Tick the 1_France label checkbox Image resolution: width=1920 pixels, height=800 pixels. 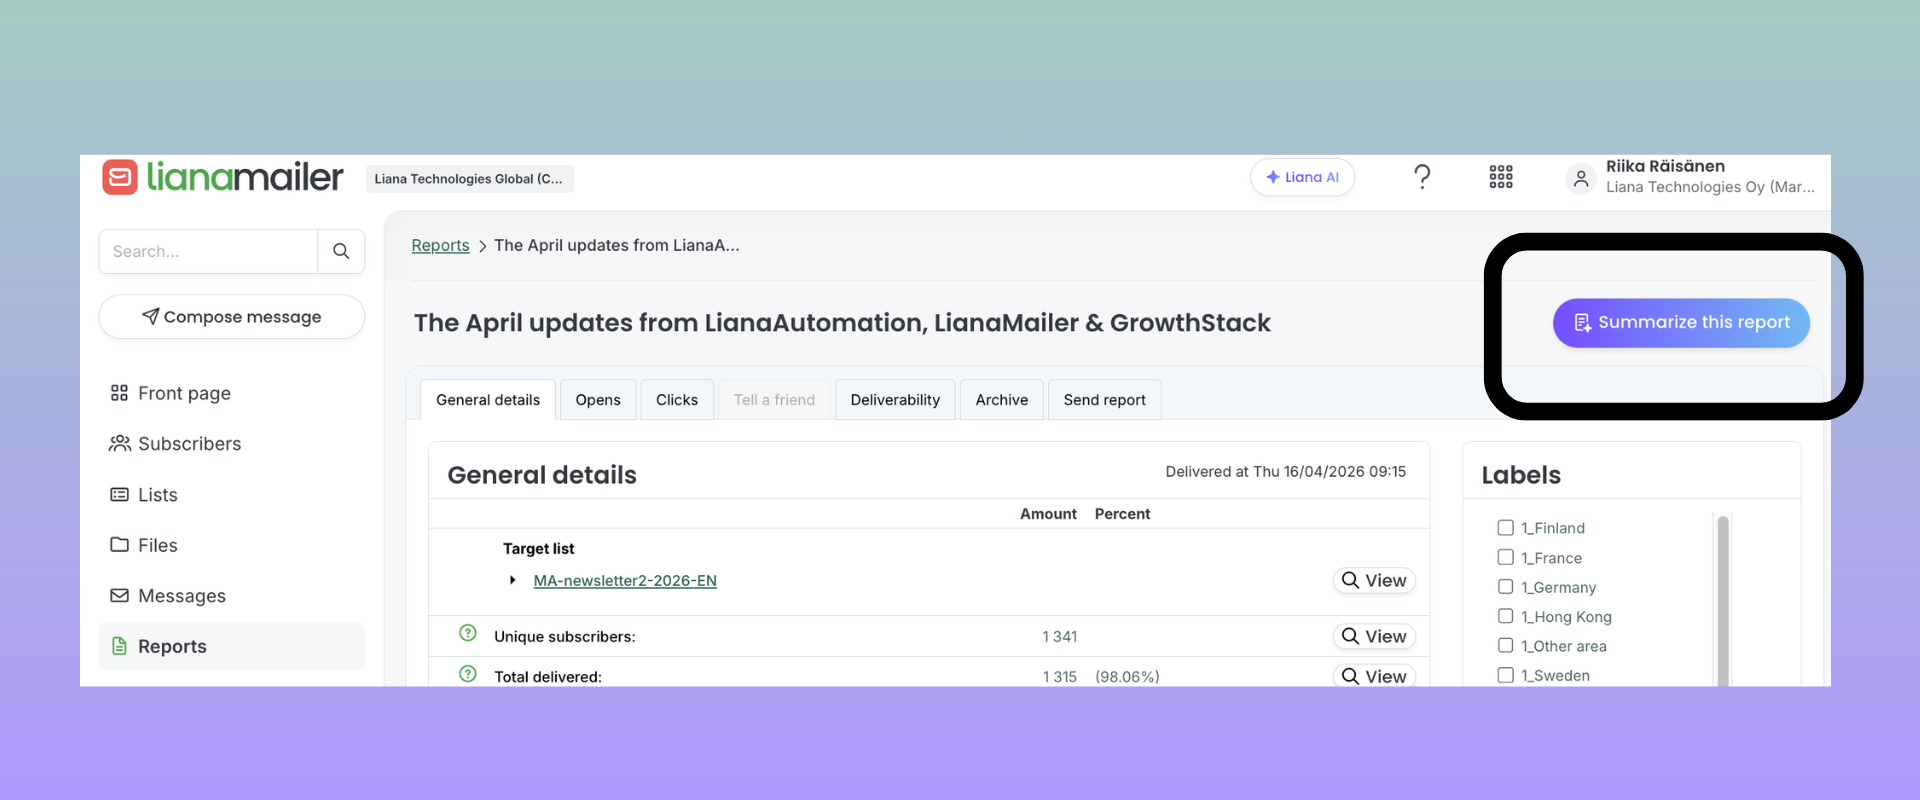point(1505,557)
